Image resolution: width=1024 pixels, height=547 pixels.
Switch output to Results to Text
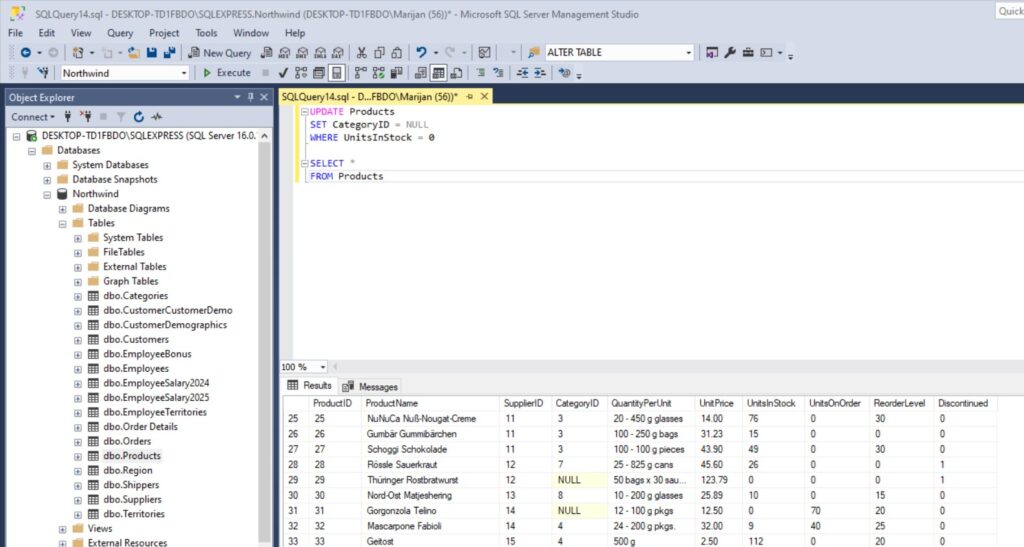(x=421, y=72)
